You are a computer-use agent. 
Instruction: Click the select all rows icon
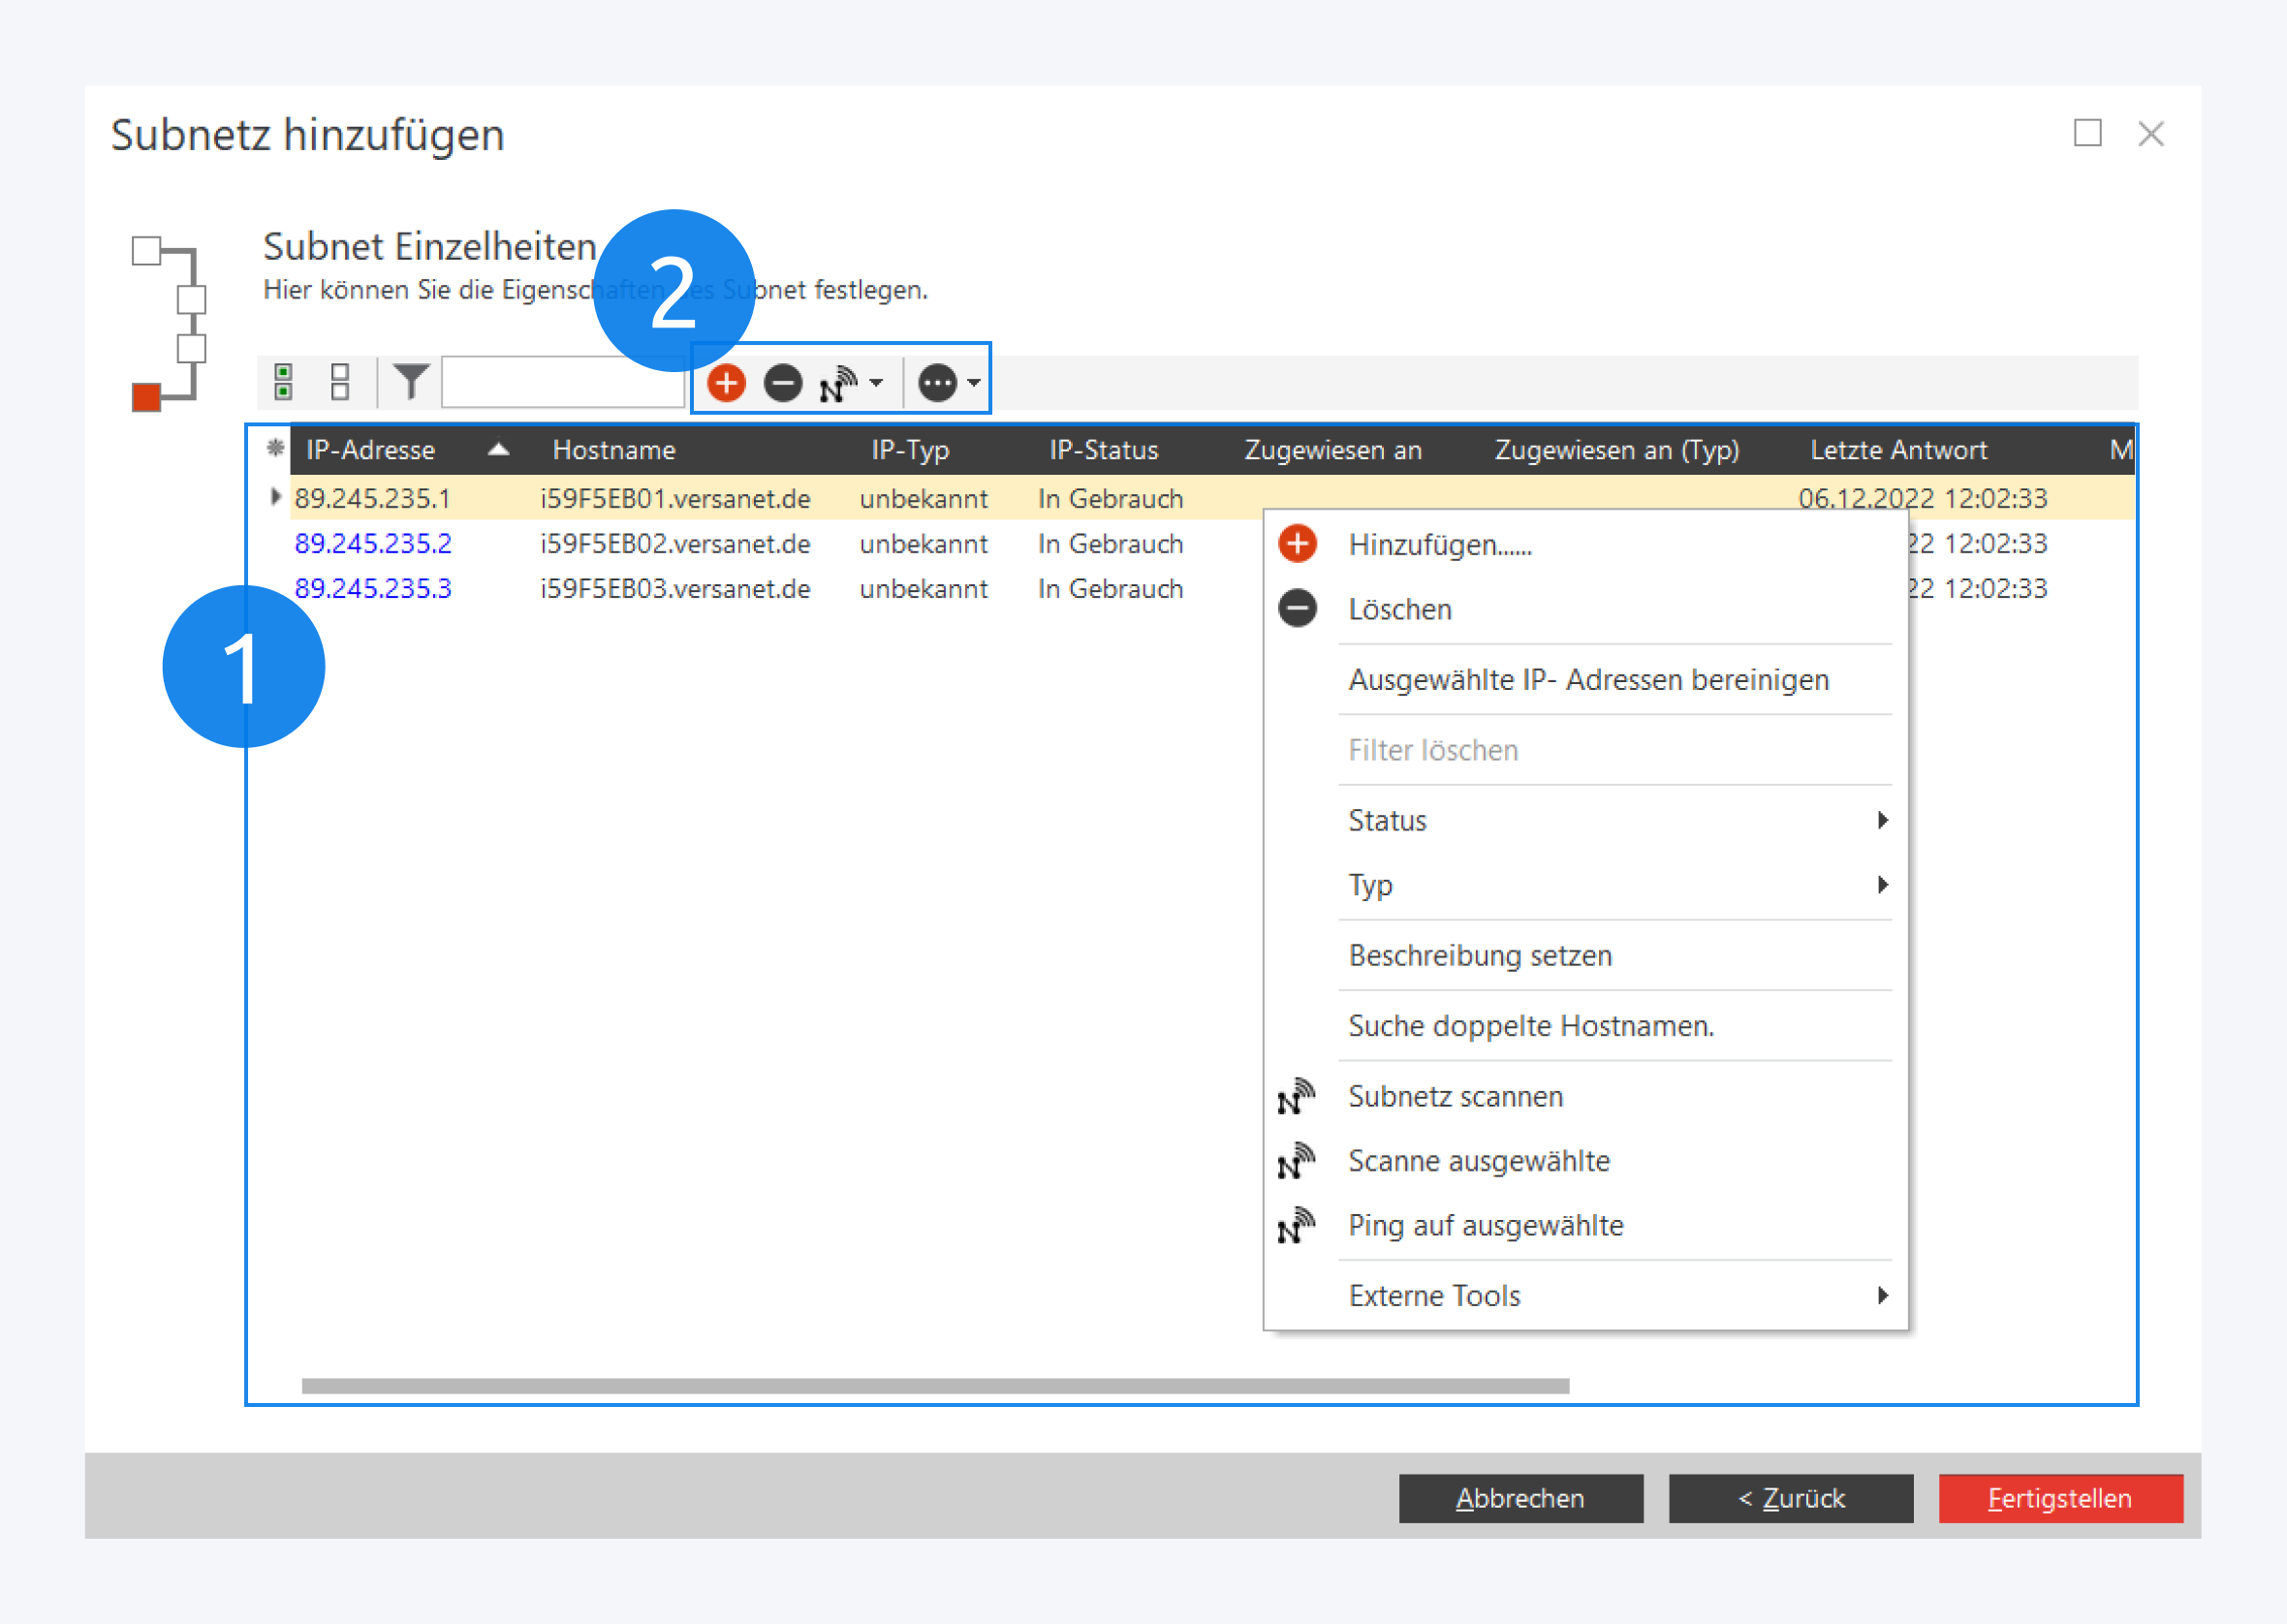tap(283, 382)
